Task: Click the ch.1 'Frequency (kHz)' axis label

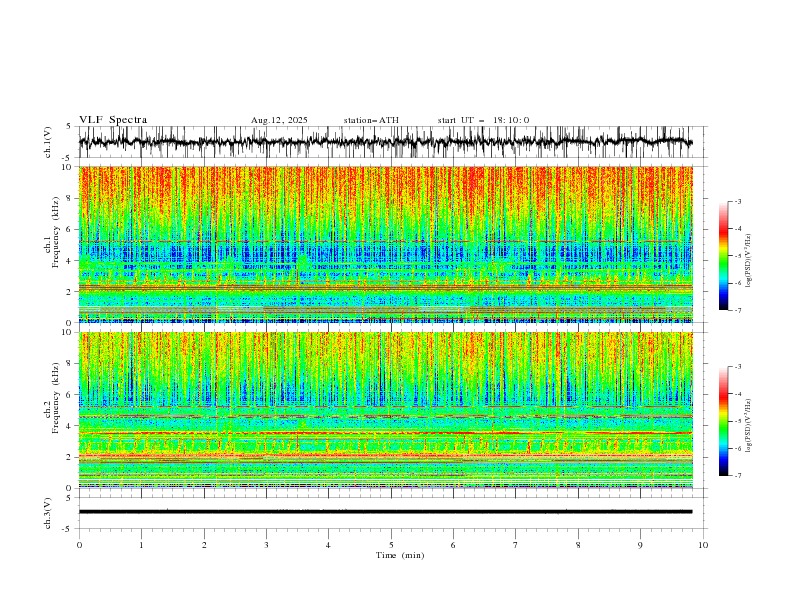Action: coord(55,230)
